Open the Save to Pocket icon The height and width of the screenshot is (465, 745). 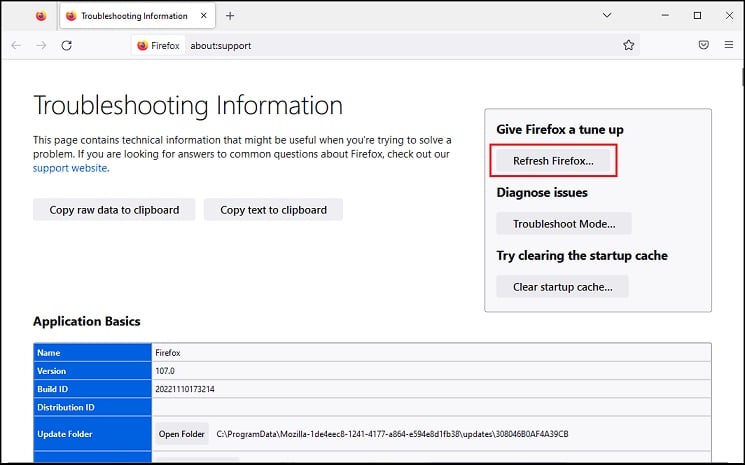(704, 45)
